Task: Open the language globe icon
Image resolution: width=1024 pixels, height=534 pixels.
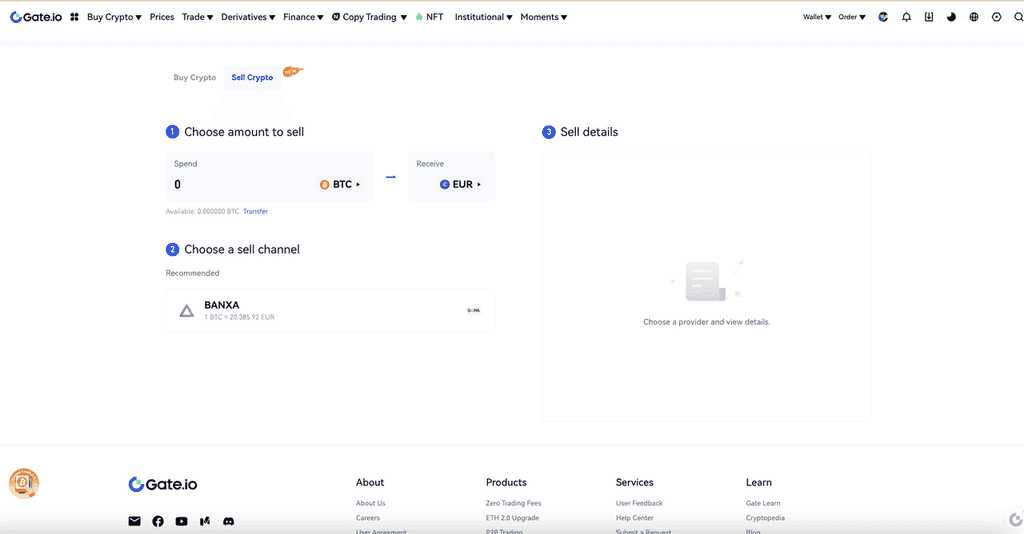Action: 974,17
